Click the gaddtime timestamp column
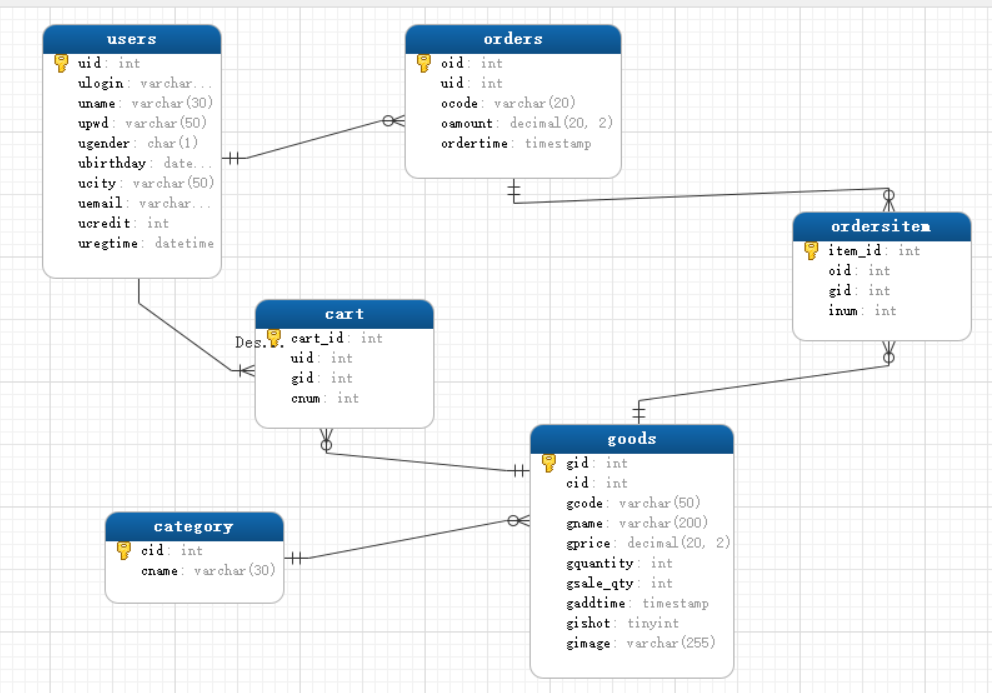This screenshot has width=992, height=693. click(x=638, y=603)
